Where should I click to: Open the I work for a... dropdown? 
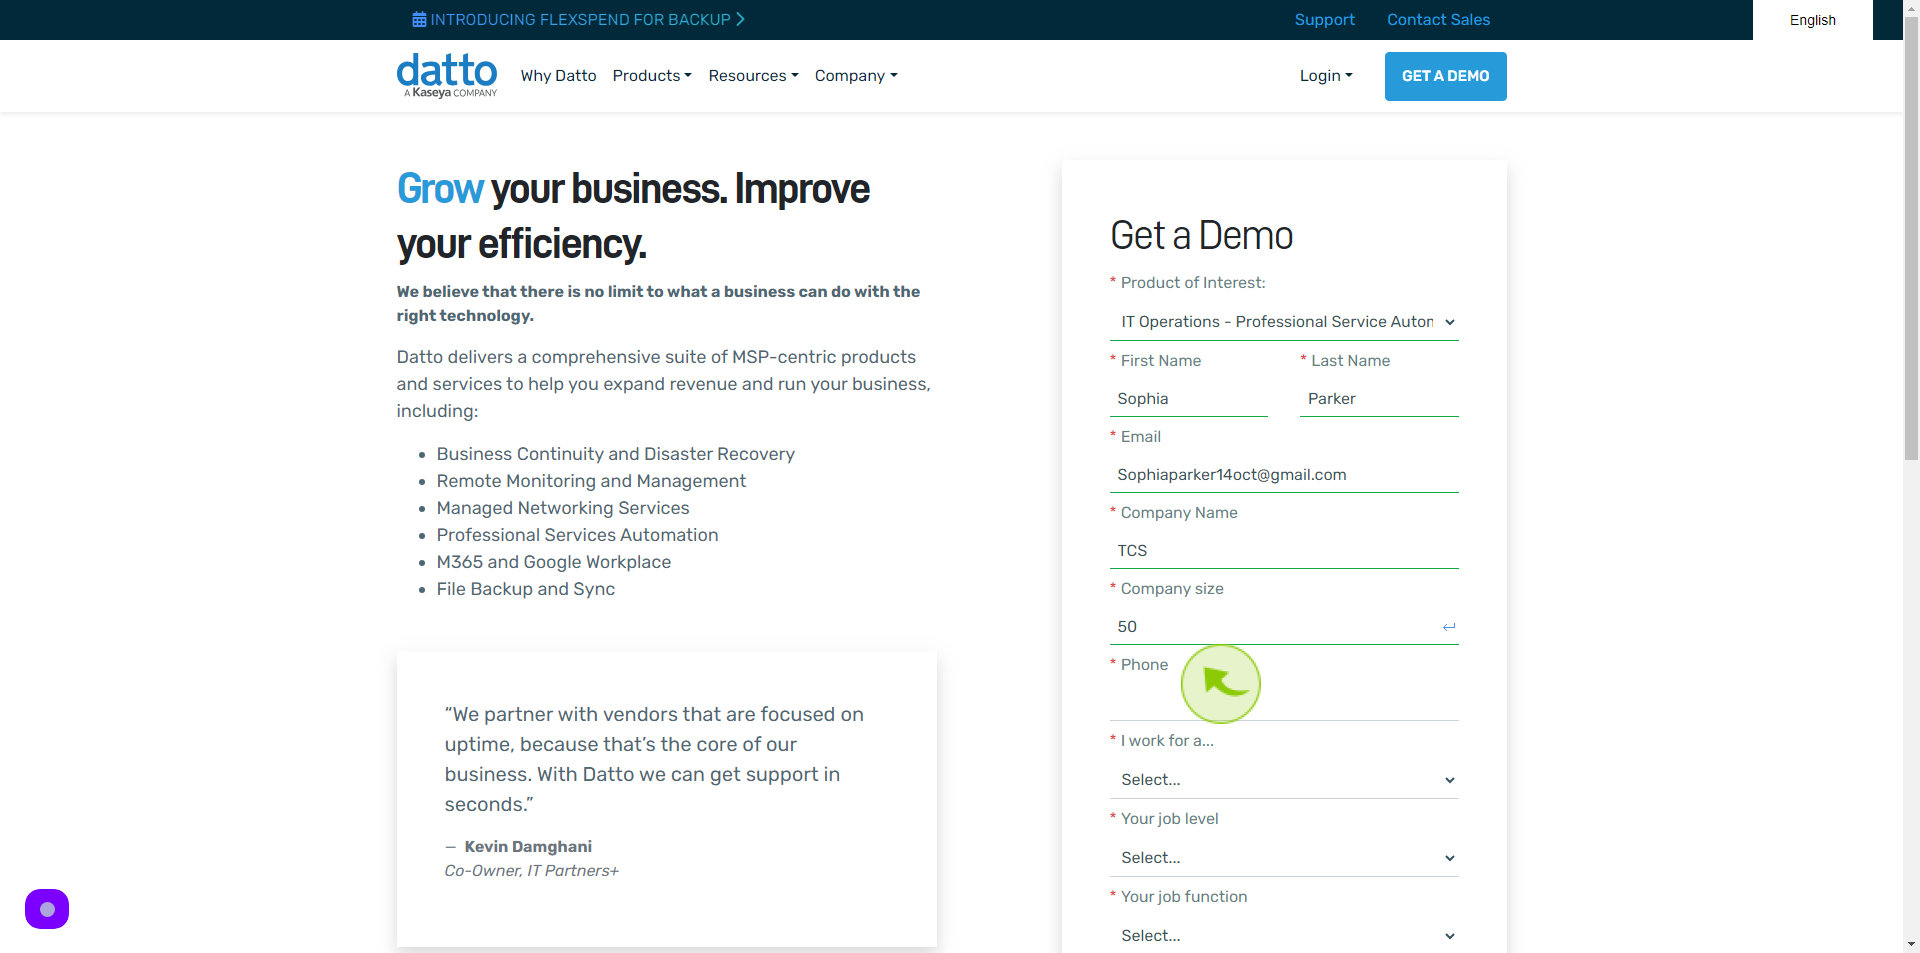pyautogui.click(x=1284, y=780)
